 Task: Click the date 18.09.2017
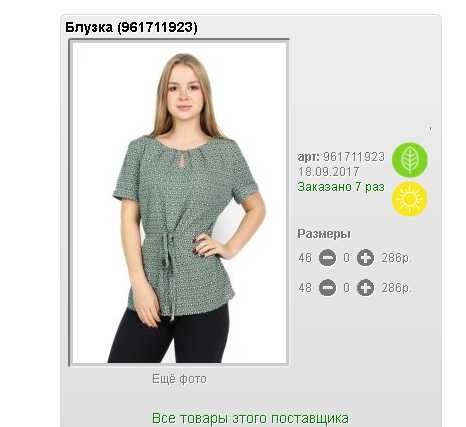coord(328,172)
